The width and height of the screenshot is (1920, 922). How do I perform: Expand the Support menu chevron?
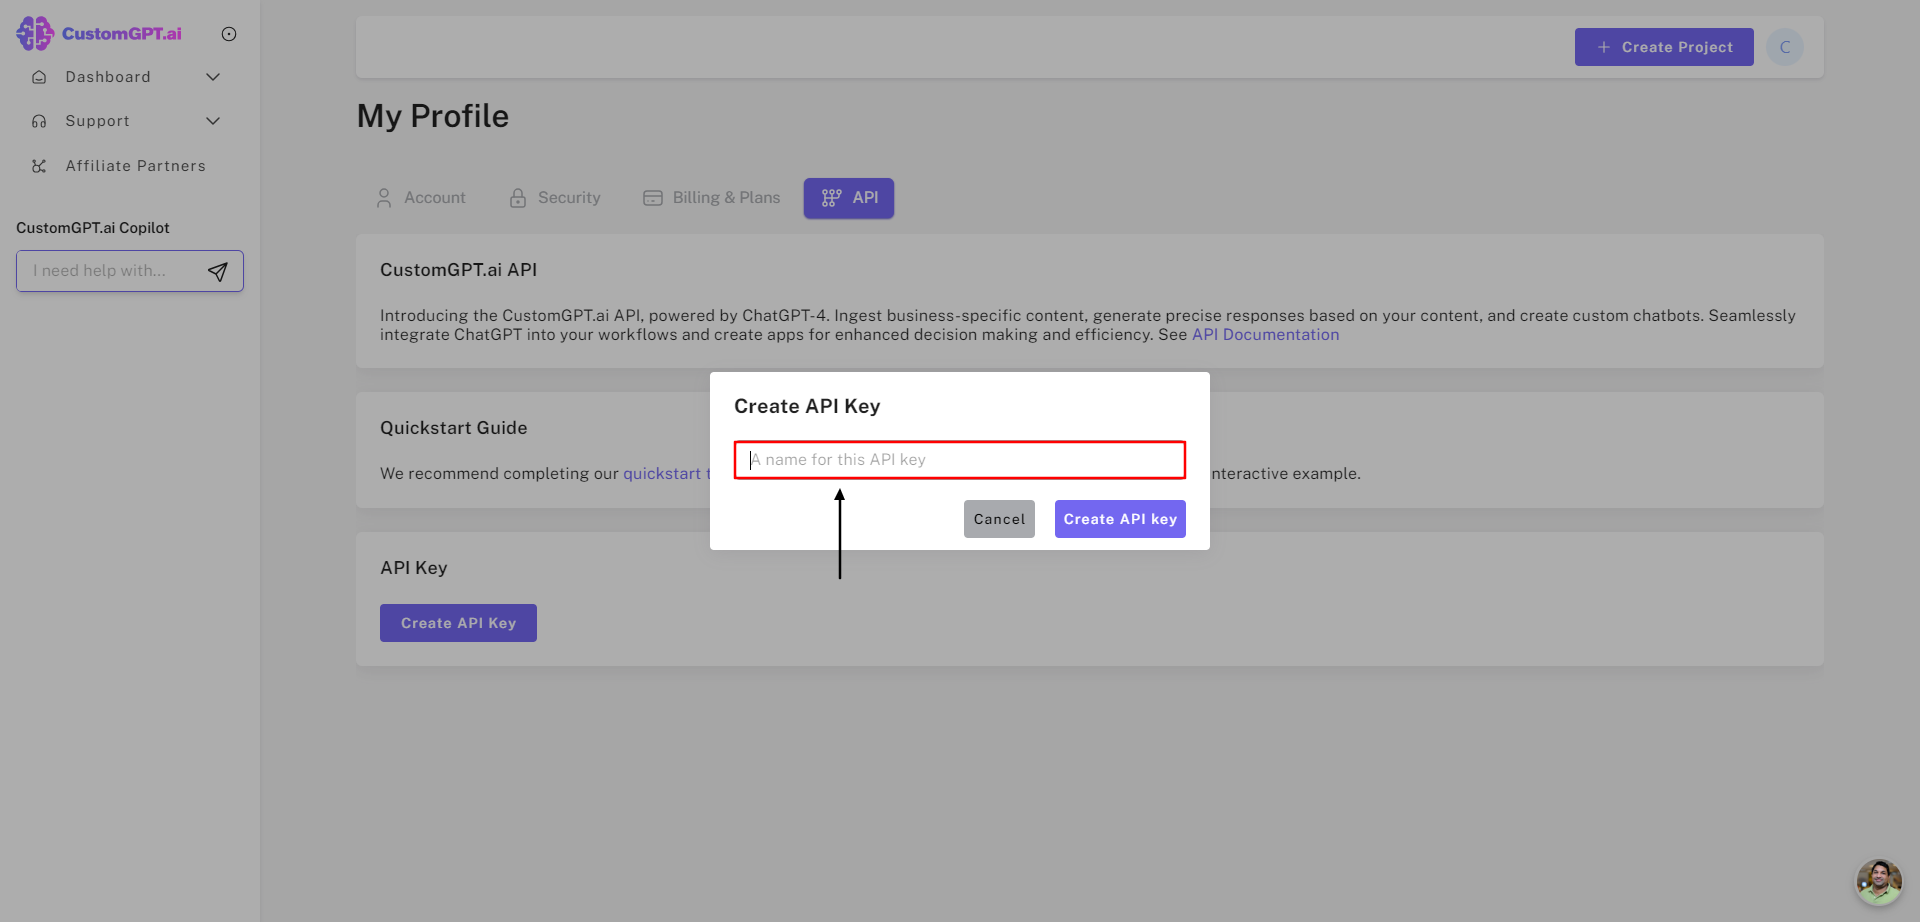click(213, 121)
